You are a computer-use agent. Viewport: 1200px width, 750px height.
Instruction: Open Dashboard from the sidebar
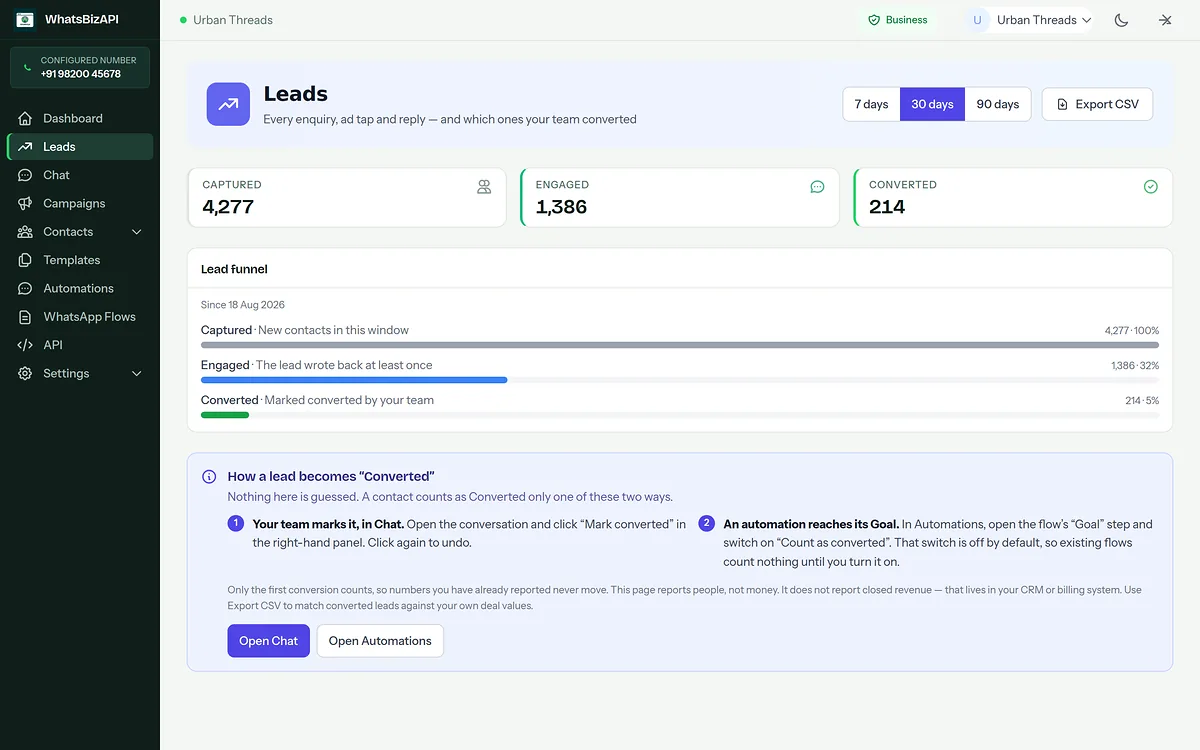(x=80, y=118)
